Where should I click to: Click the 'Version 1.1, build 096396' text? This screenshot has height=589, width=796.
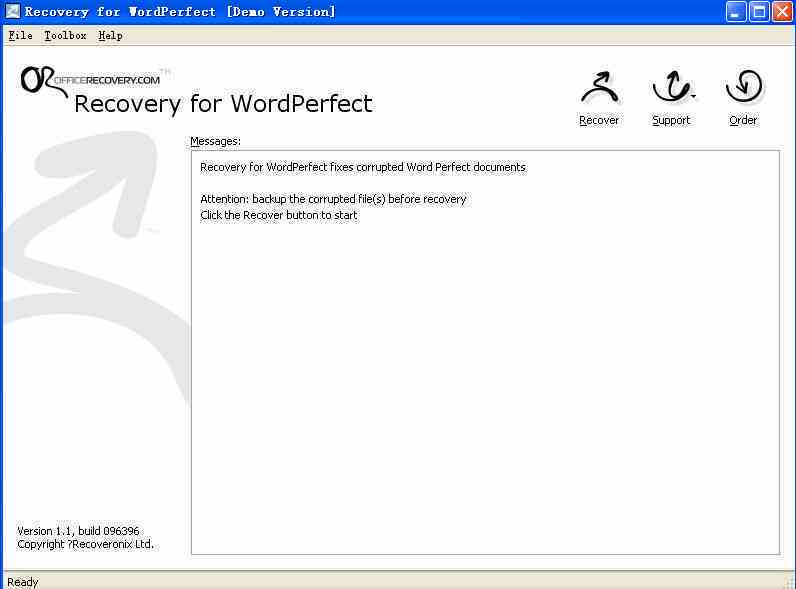point(78,531)
